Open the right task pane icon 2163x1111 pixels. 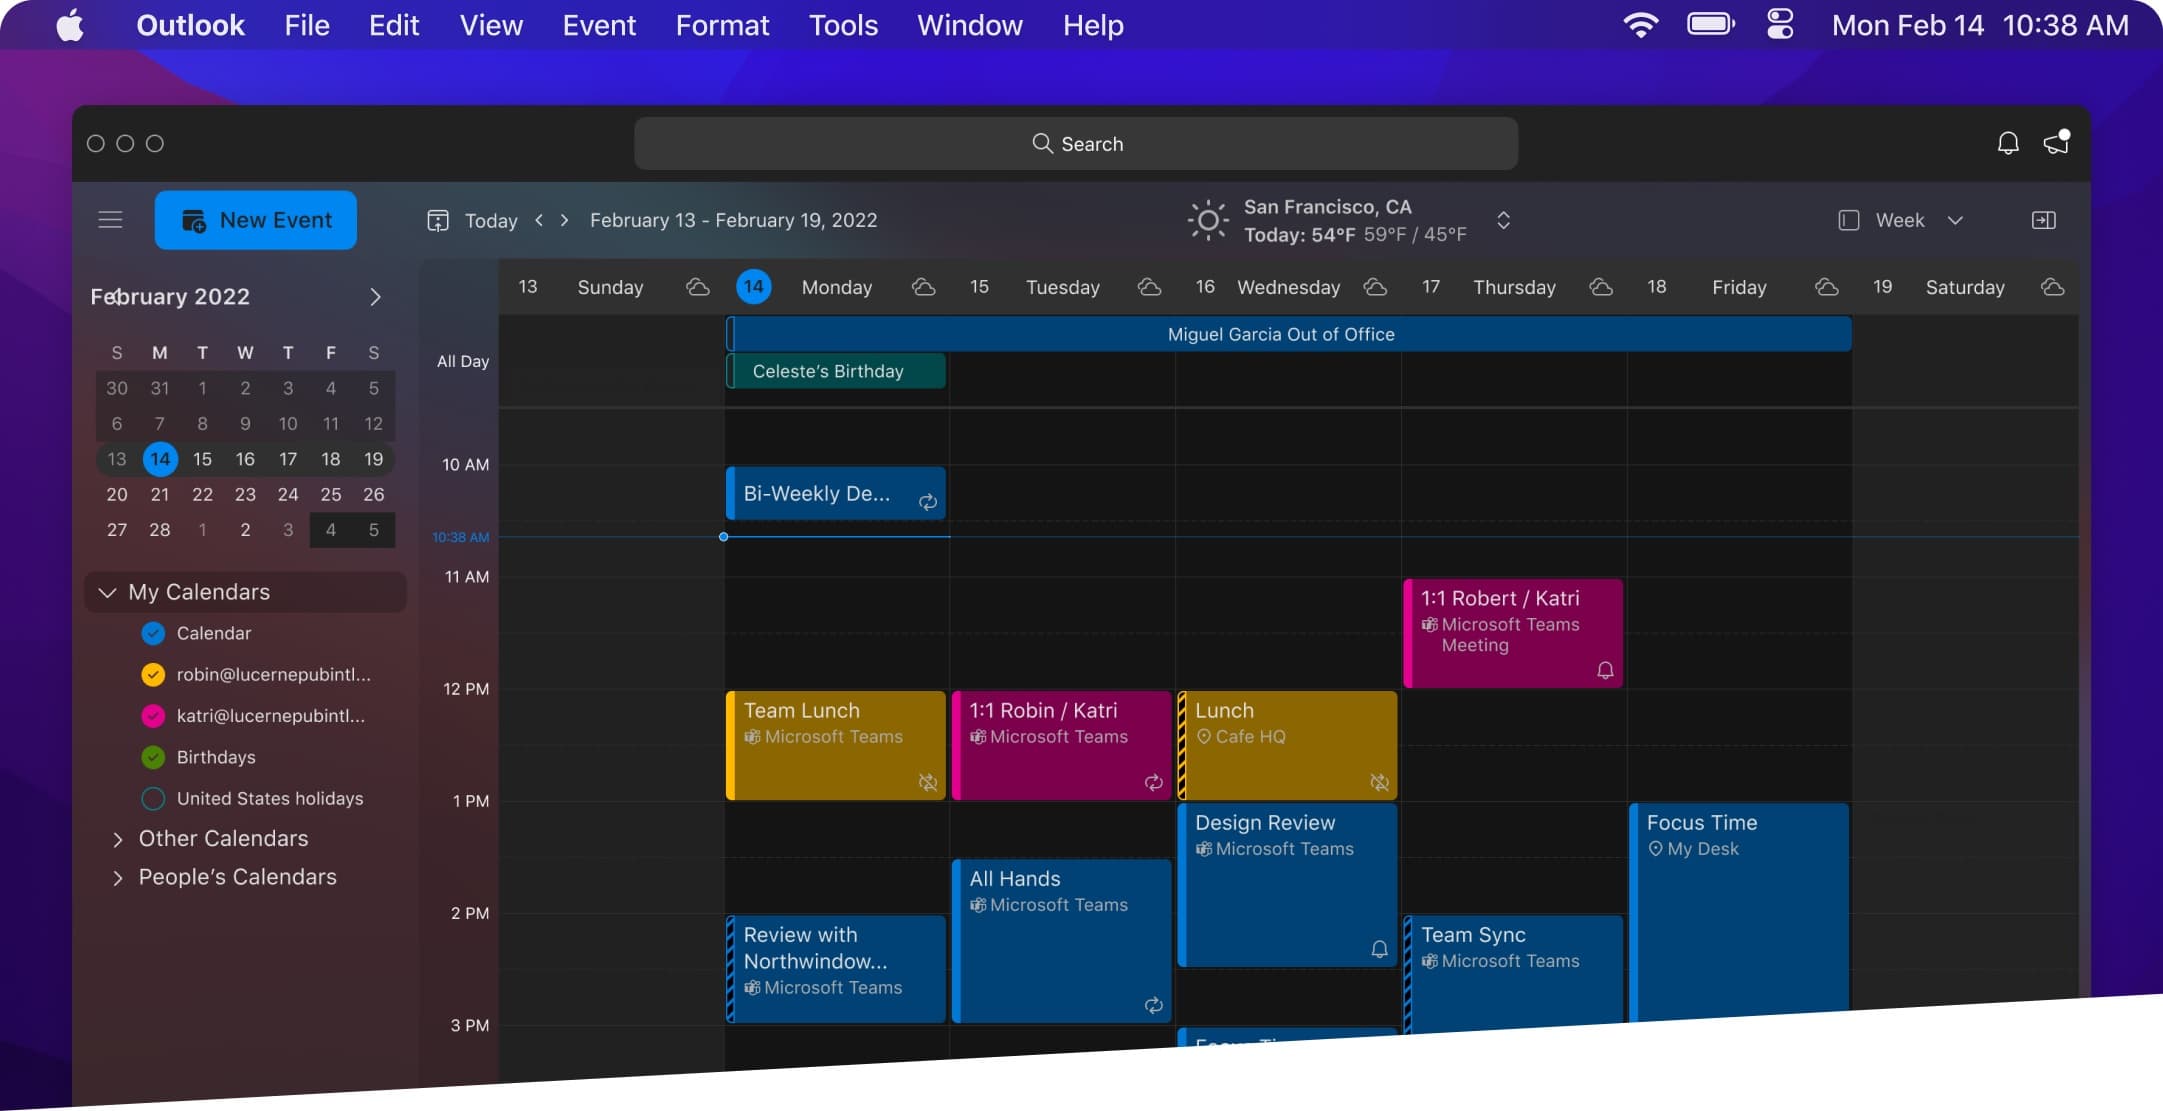point(2043,220)
